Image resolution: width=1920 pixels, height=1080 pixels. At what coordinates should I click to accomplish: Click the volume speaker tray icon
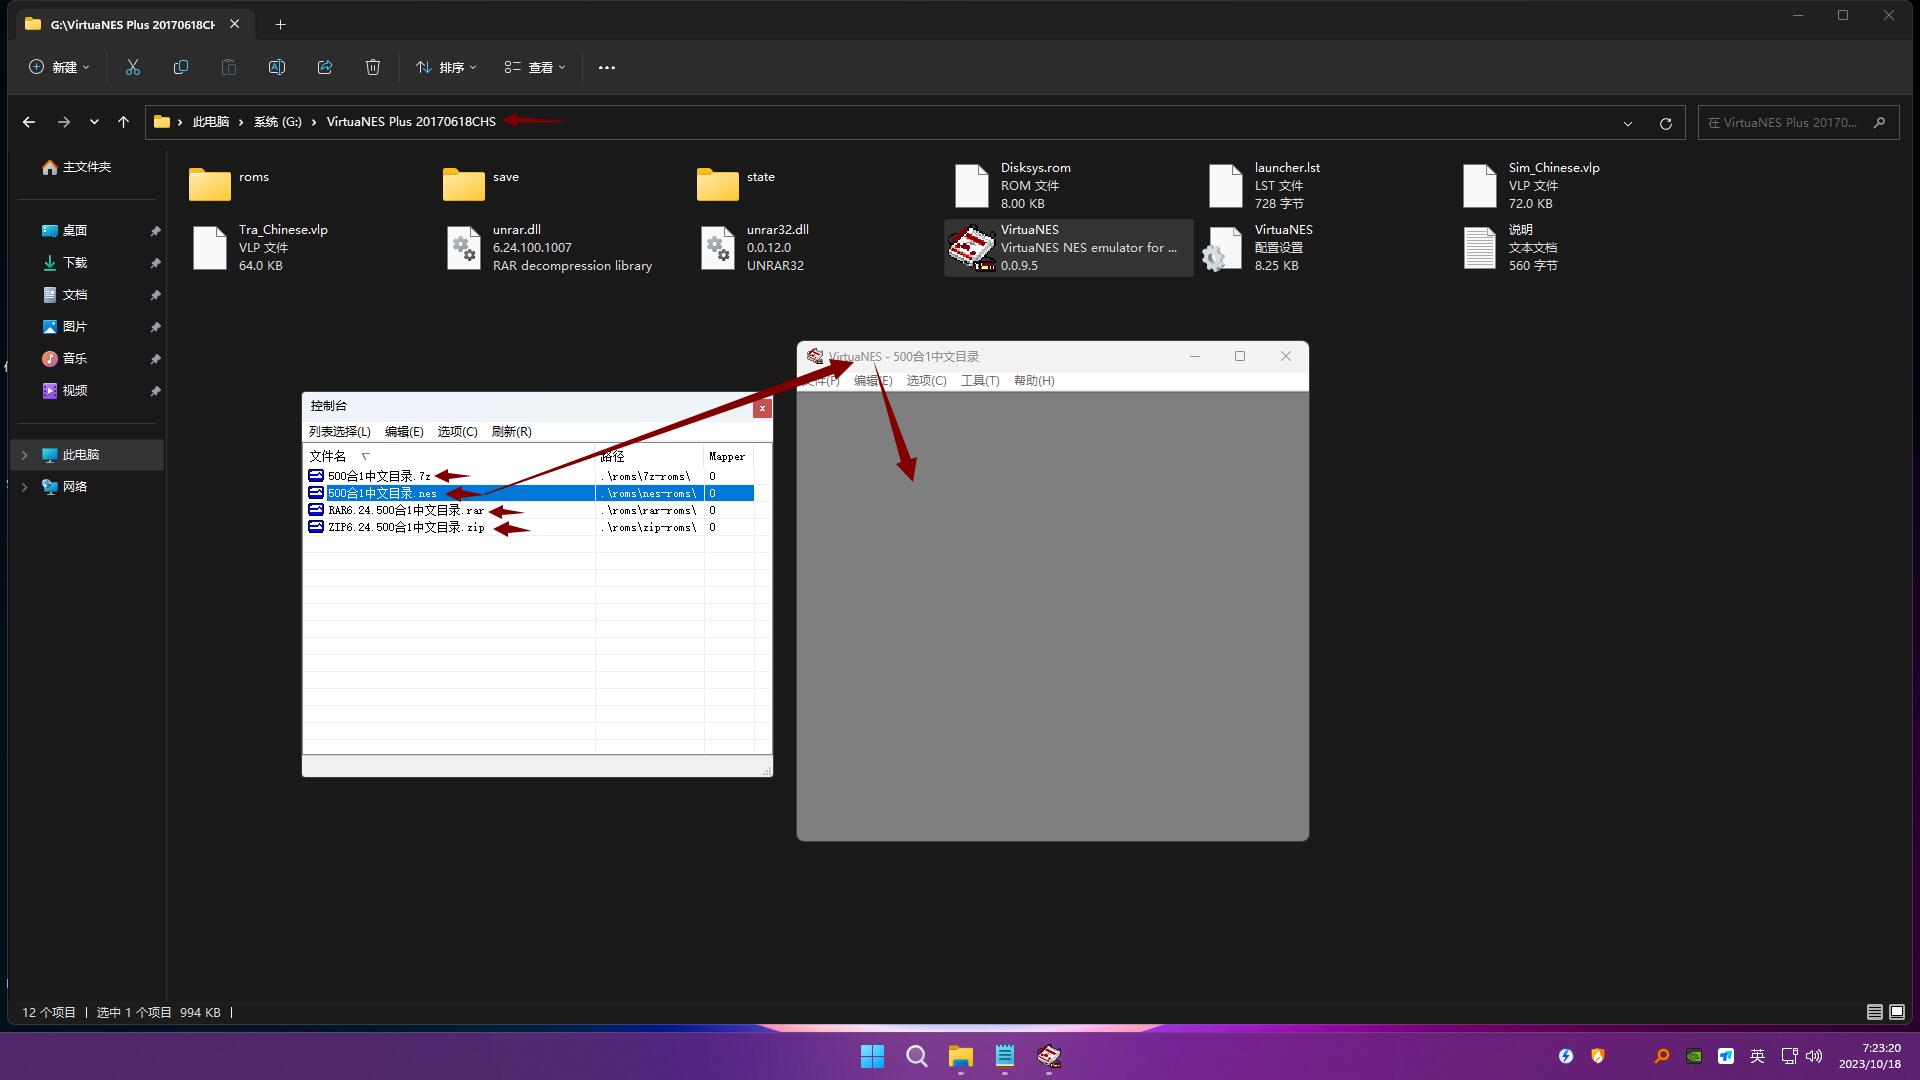1814,1056
